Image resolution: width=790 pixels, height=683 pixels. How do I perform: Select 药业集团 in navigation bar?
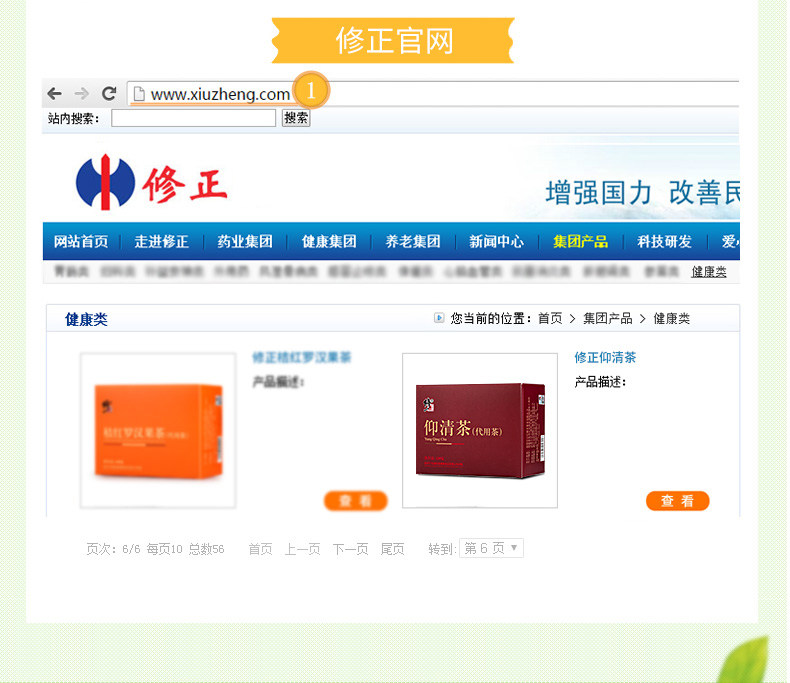pos(245,242)
